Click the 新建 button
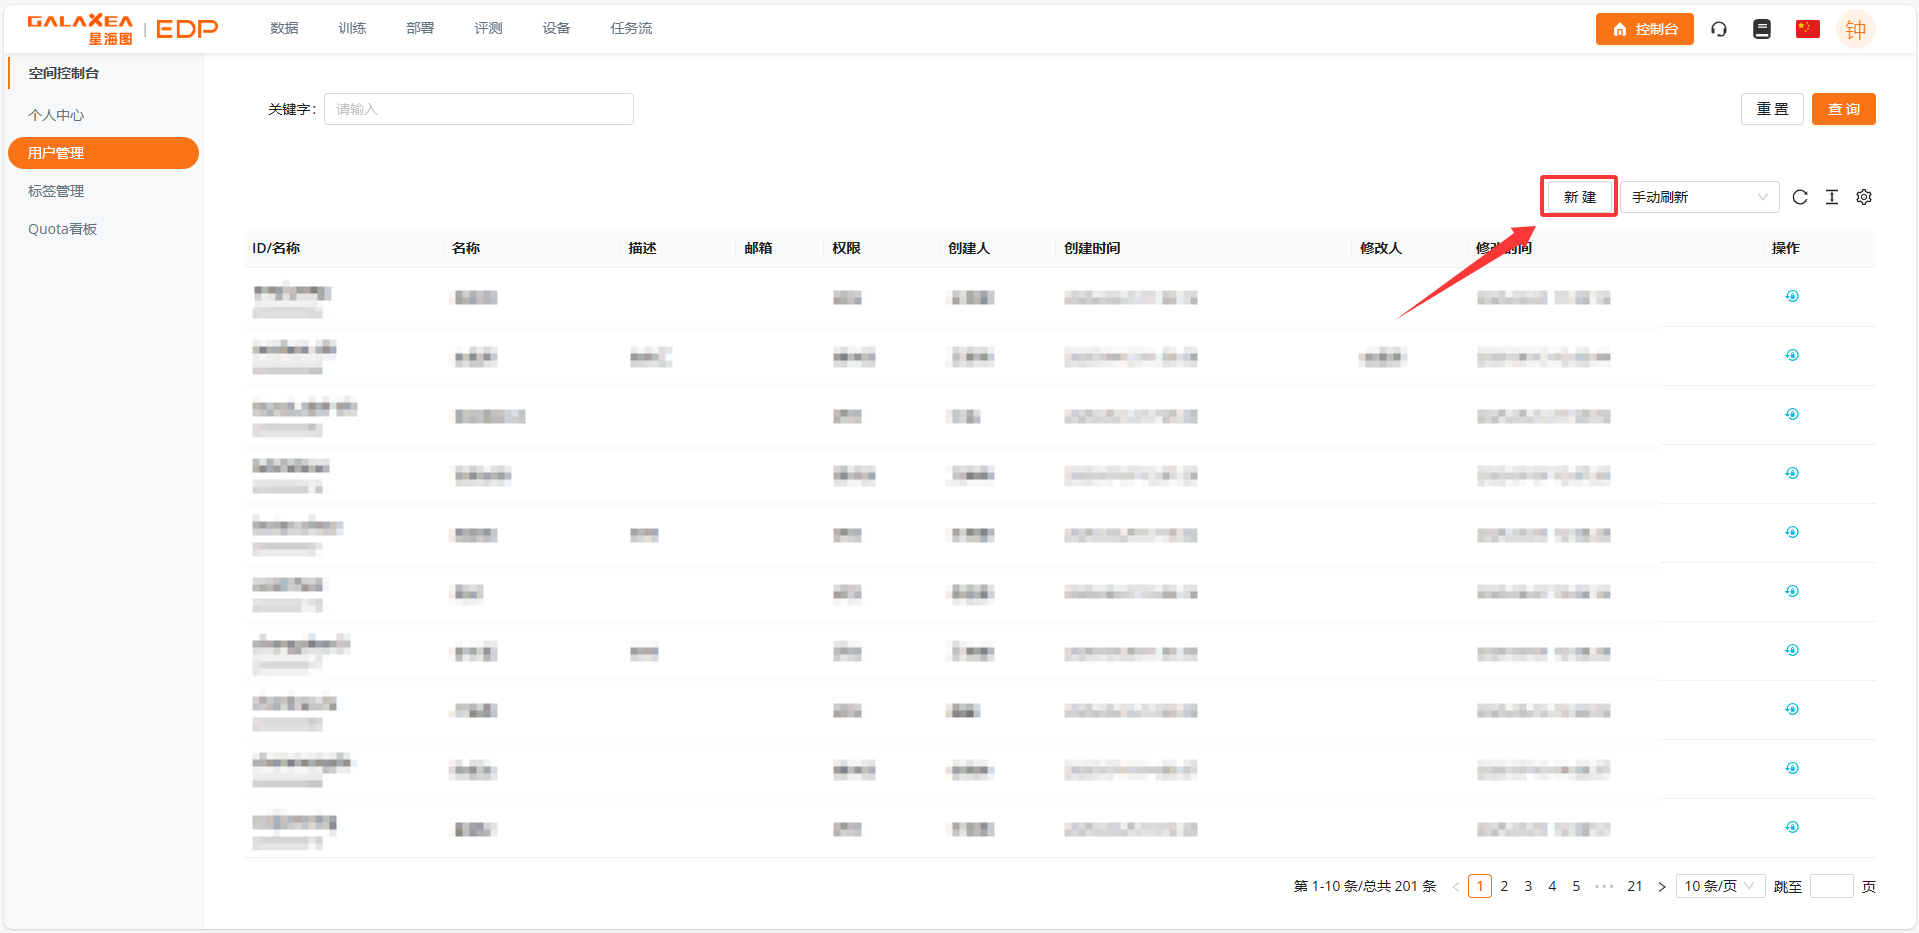Screen dimensions: 1919x933 click(1579, 197)
